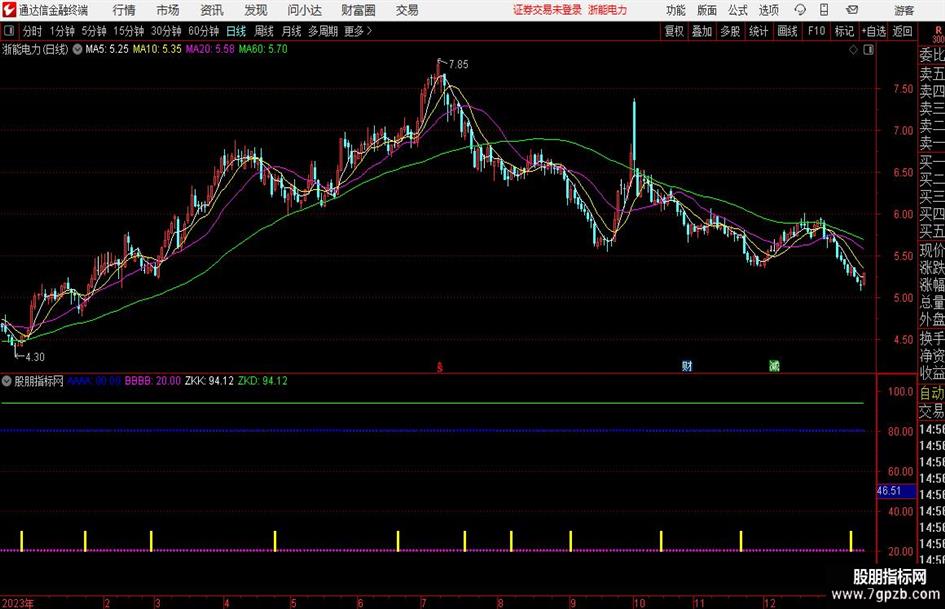
Task: Switch to the 60分钟 chart period
Action: click(203, 31)
